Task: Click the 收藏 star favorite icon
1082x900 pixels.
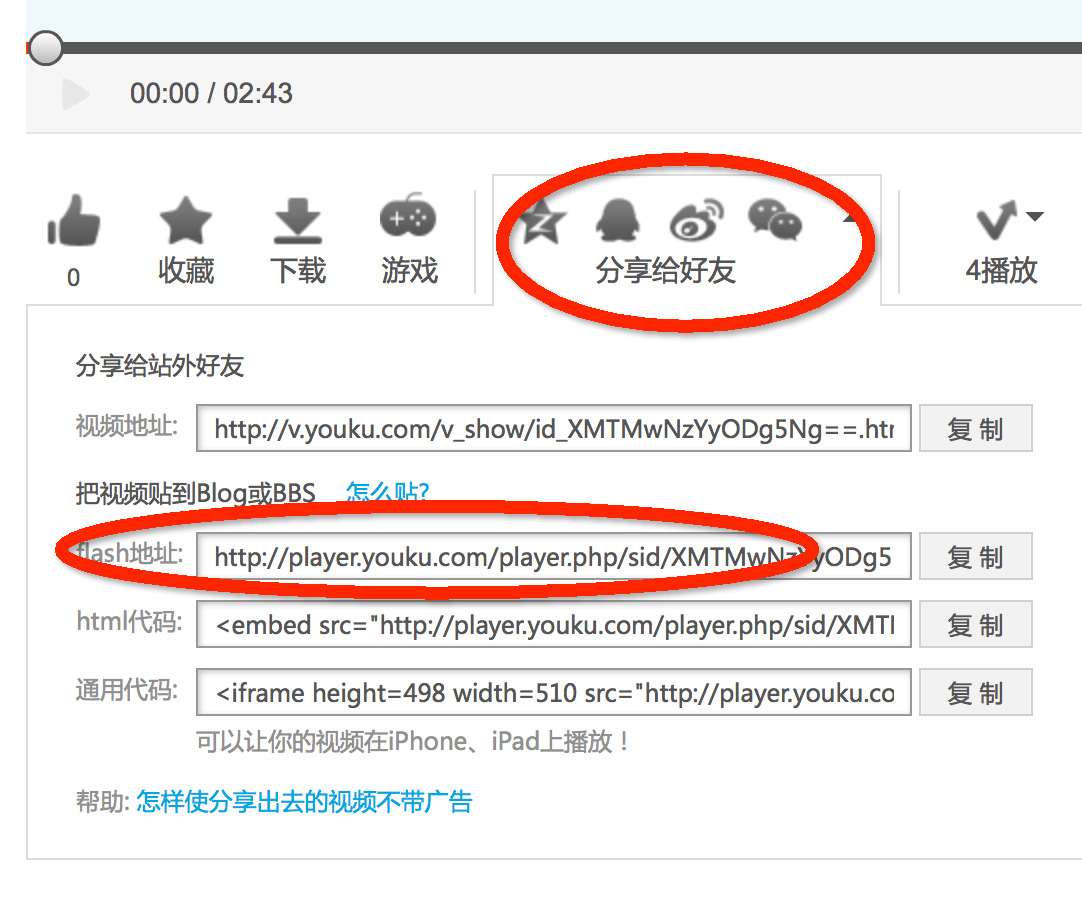Action: click(186, 220)
